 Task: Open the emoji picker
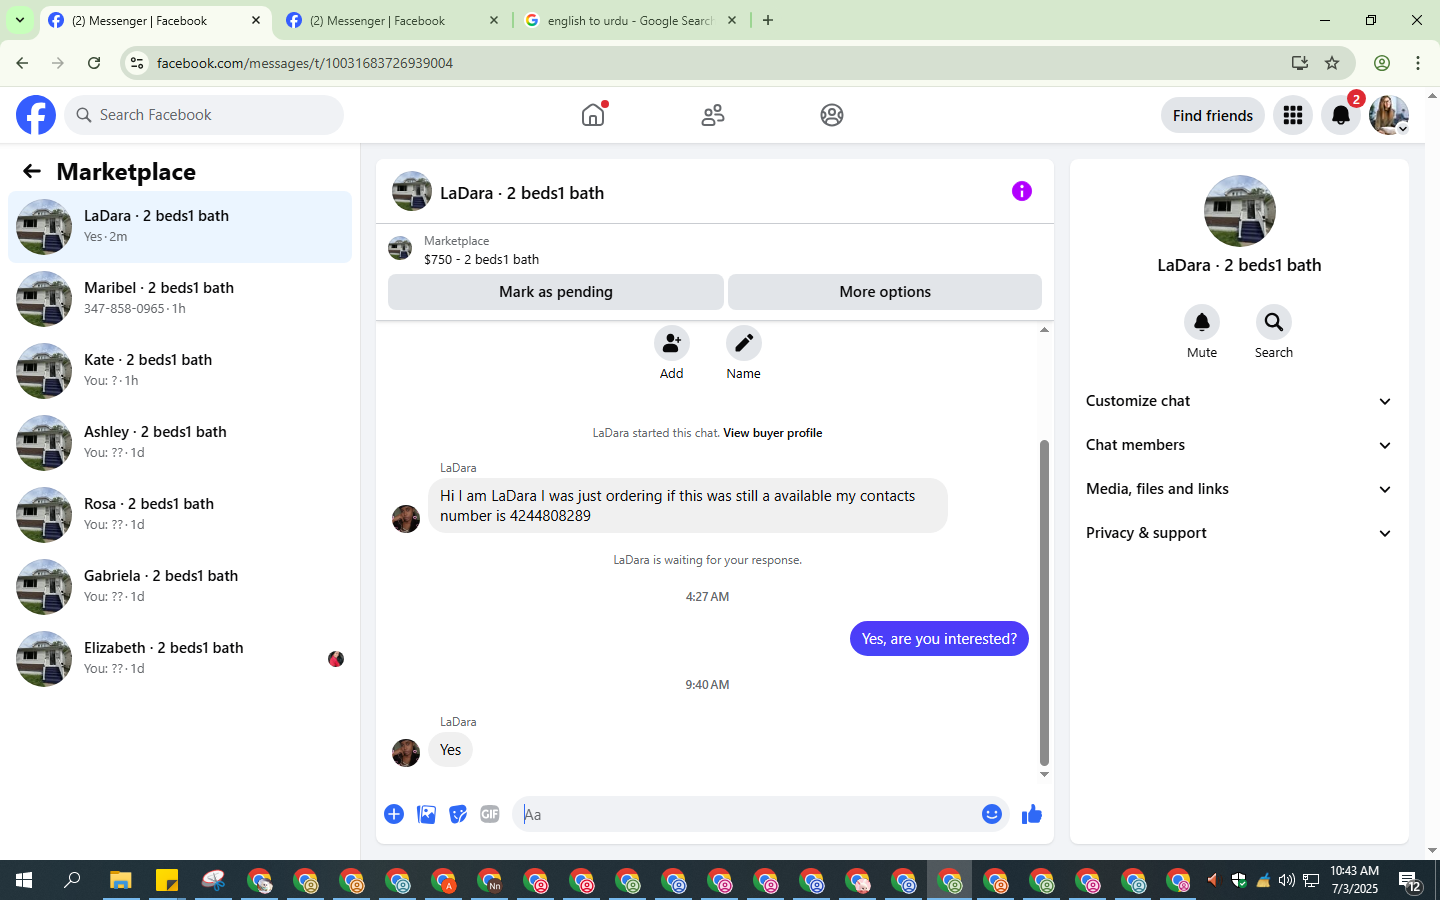click(992, 814)
